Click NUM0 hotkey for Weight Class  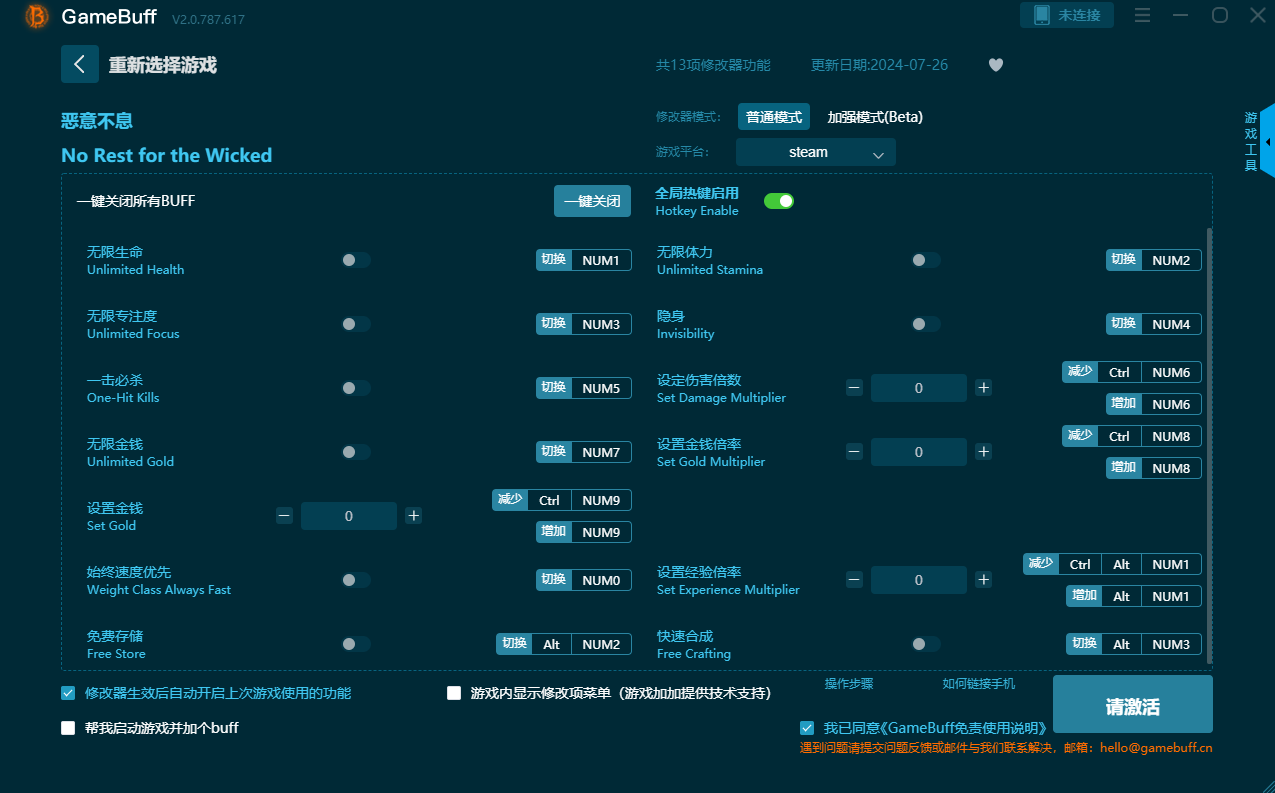point(601,580)
